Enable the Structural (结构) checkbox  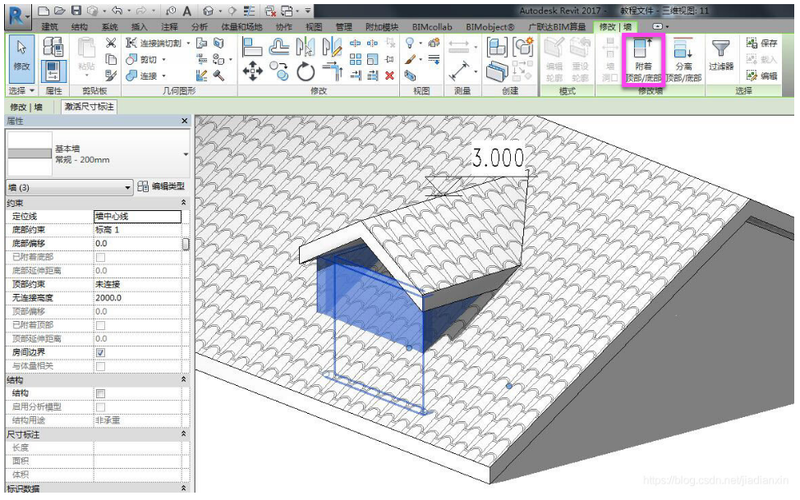point(100,393)
